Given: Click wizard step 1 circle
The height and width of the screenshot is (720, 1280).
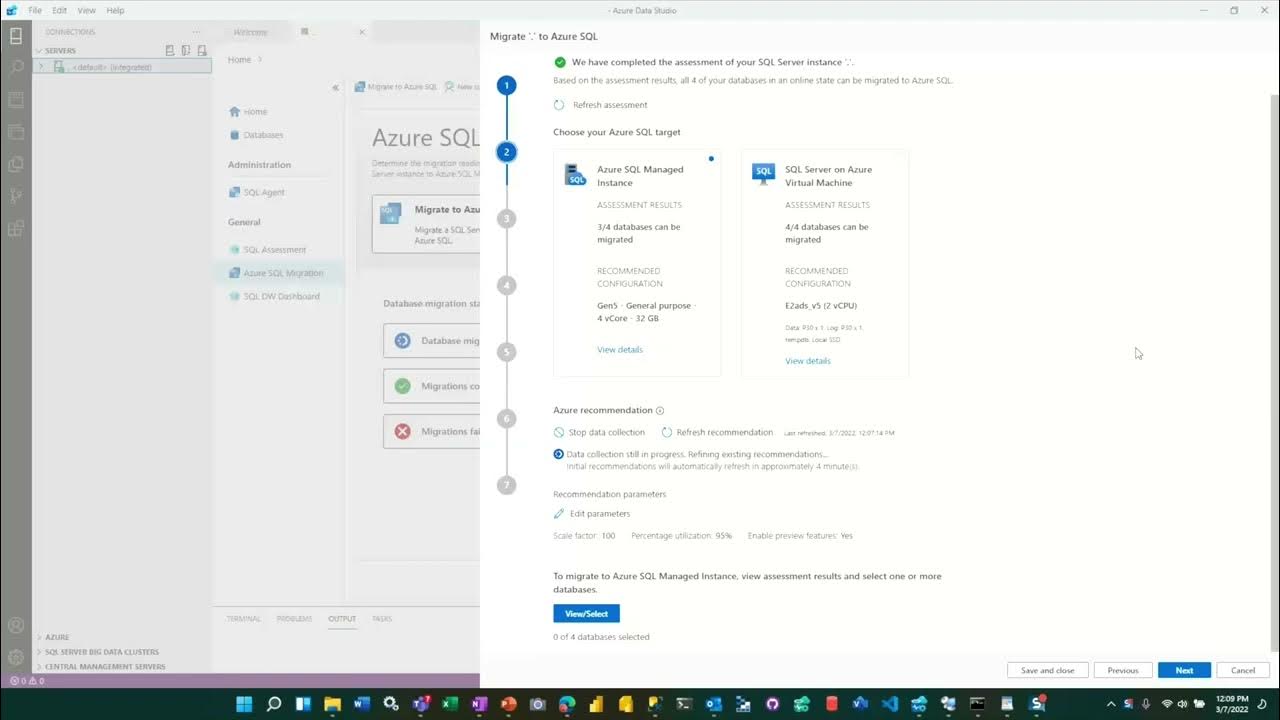Looking at the screenshot, I should [506, 85].
